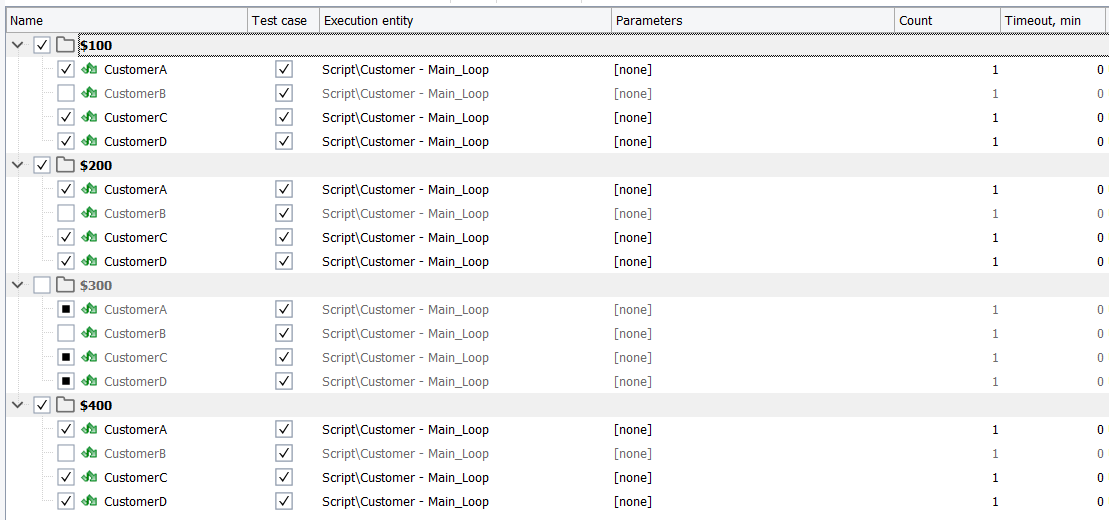Collapse the $400 group
This screenshot has width=1109, height=520.
pos(17,405)
